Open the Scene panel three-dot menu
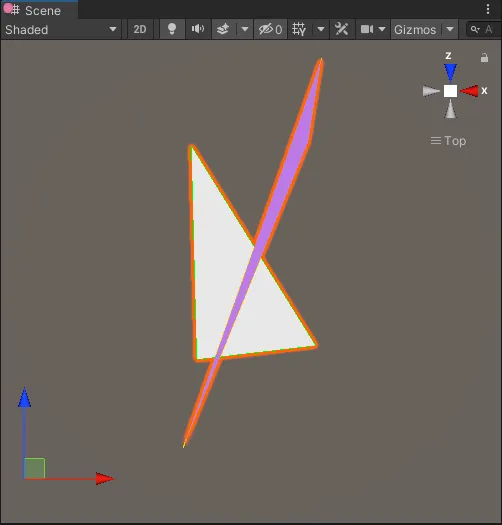 point(488,9)
